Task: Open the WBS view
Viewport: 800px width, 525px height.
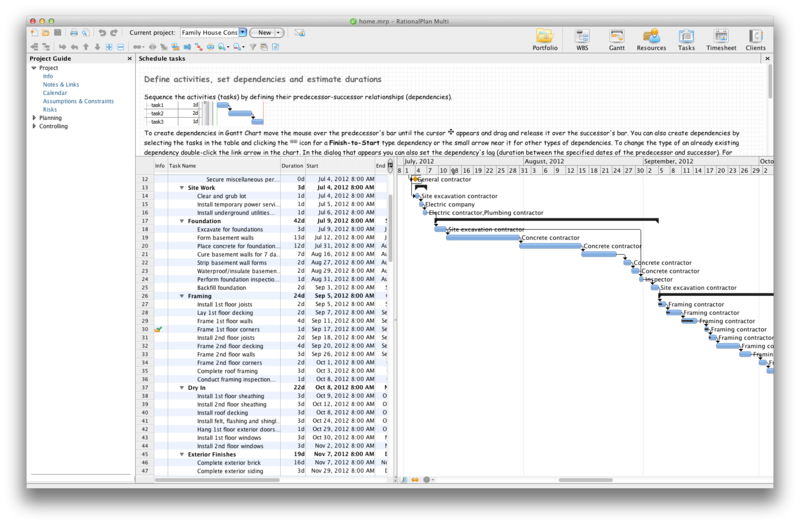Action: pyautogui.click(x=582, y=40)
